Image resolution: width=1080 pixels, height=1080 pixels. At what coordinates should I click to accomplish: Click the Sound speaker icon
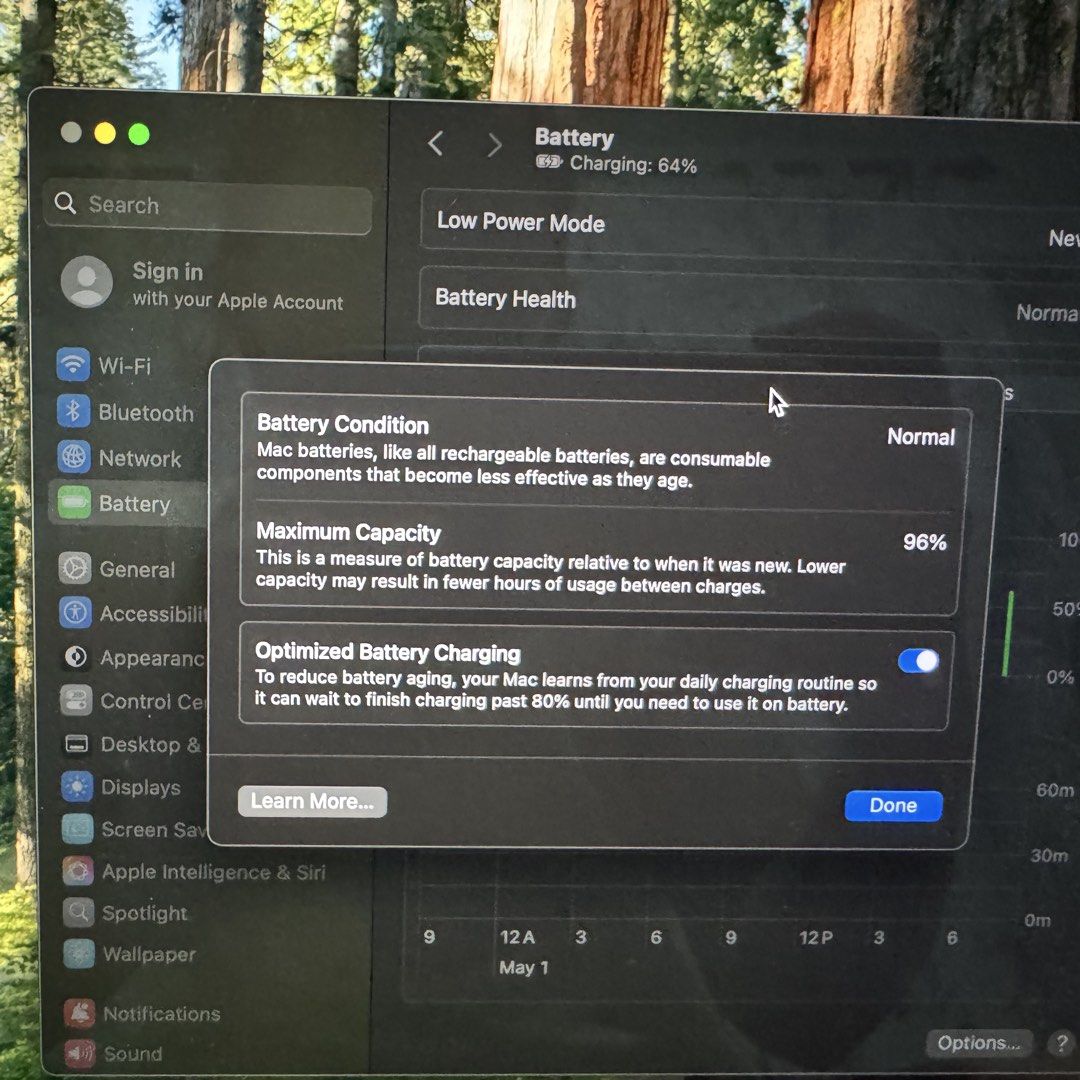[x=79, y=1052]
